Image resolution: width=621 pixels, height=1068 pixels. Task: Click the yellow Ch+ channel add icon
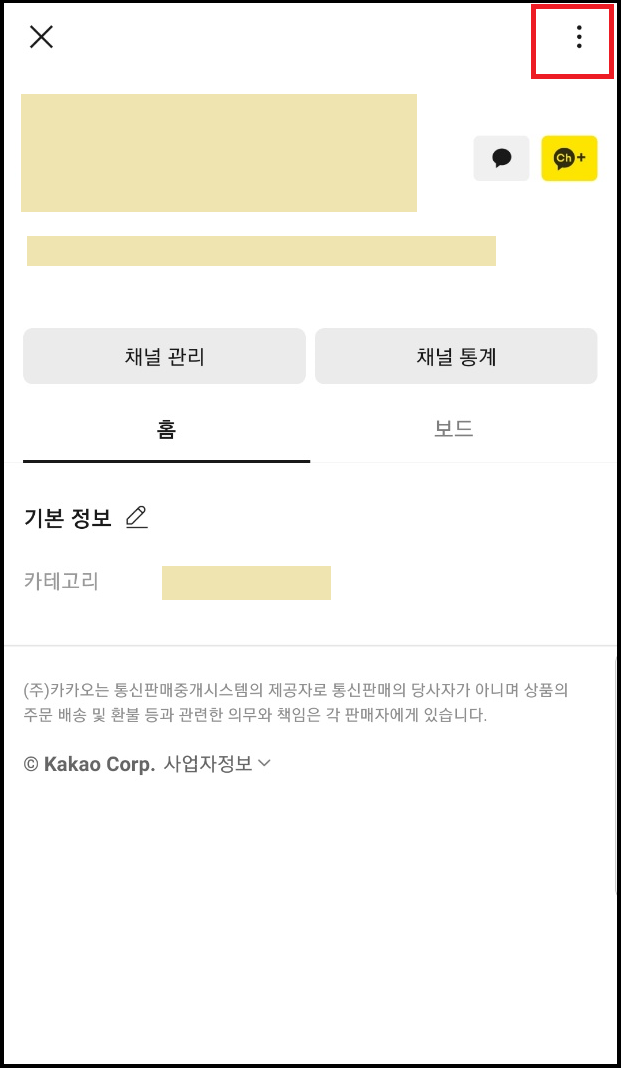coord(569,158)
